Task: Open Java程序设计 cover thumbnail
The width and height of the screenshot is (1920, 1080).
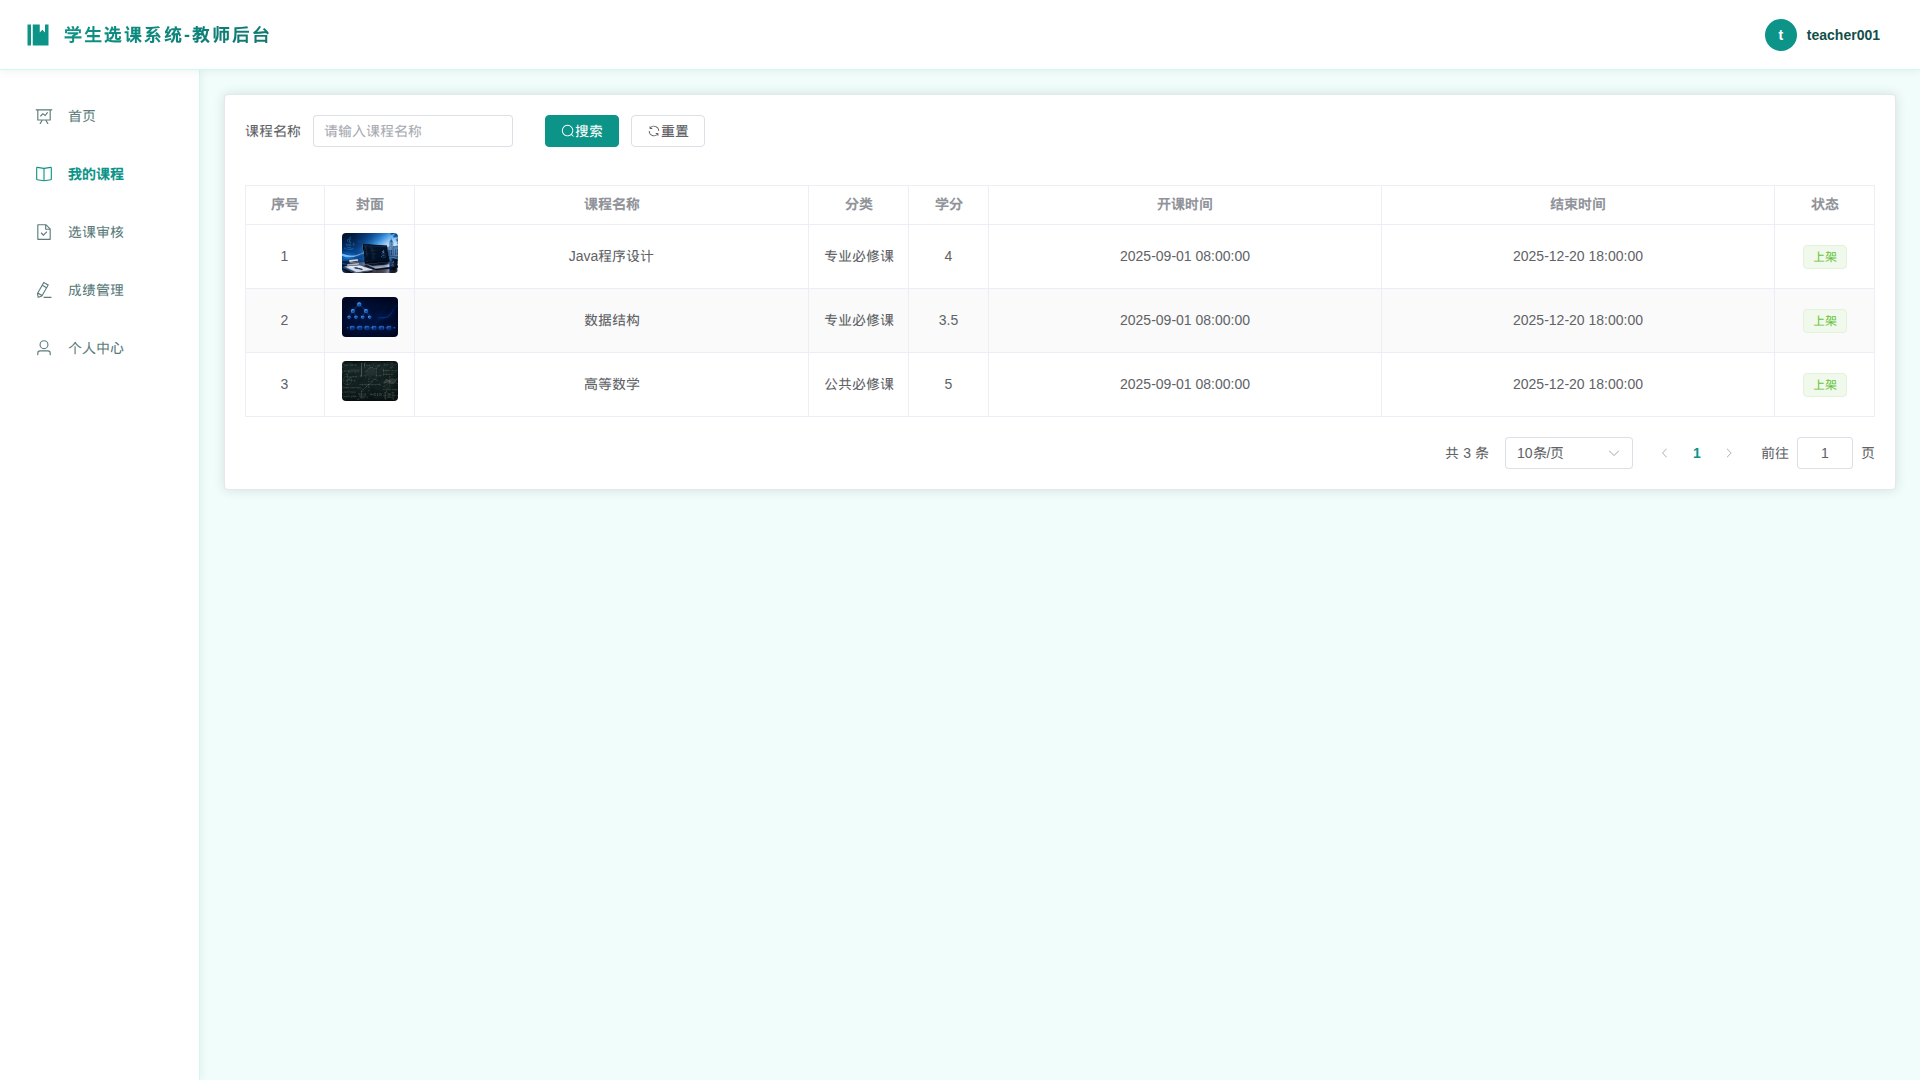Action: 370,253
